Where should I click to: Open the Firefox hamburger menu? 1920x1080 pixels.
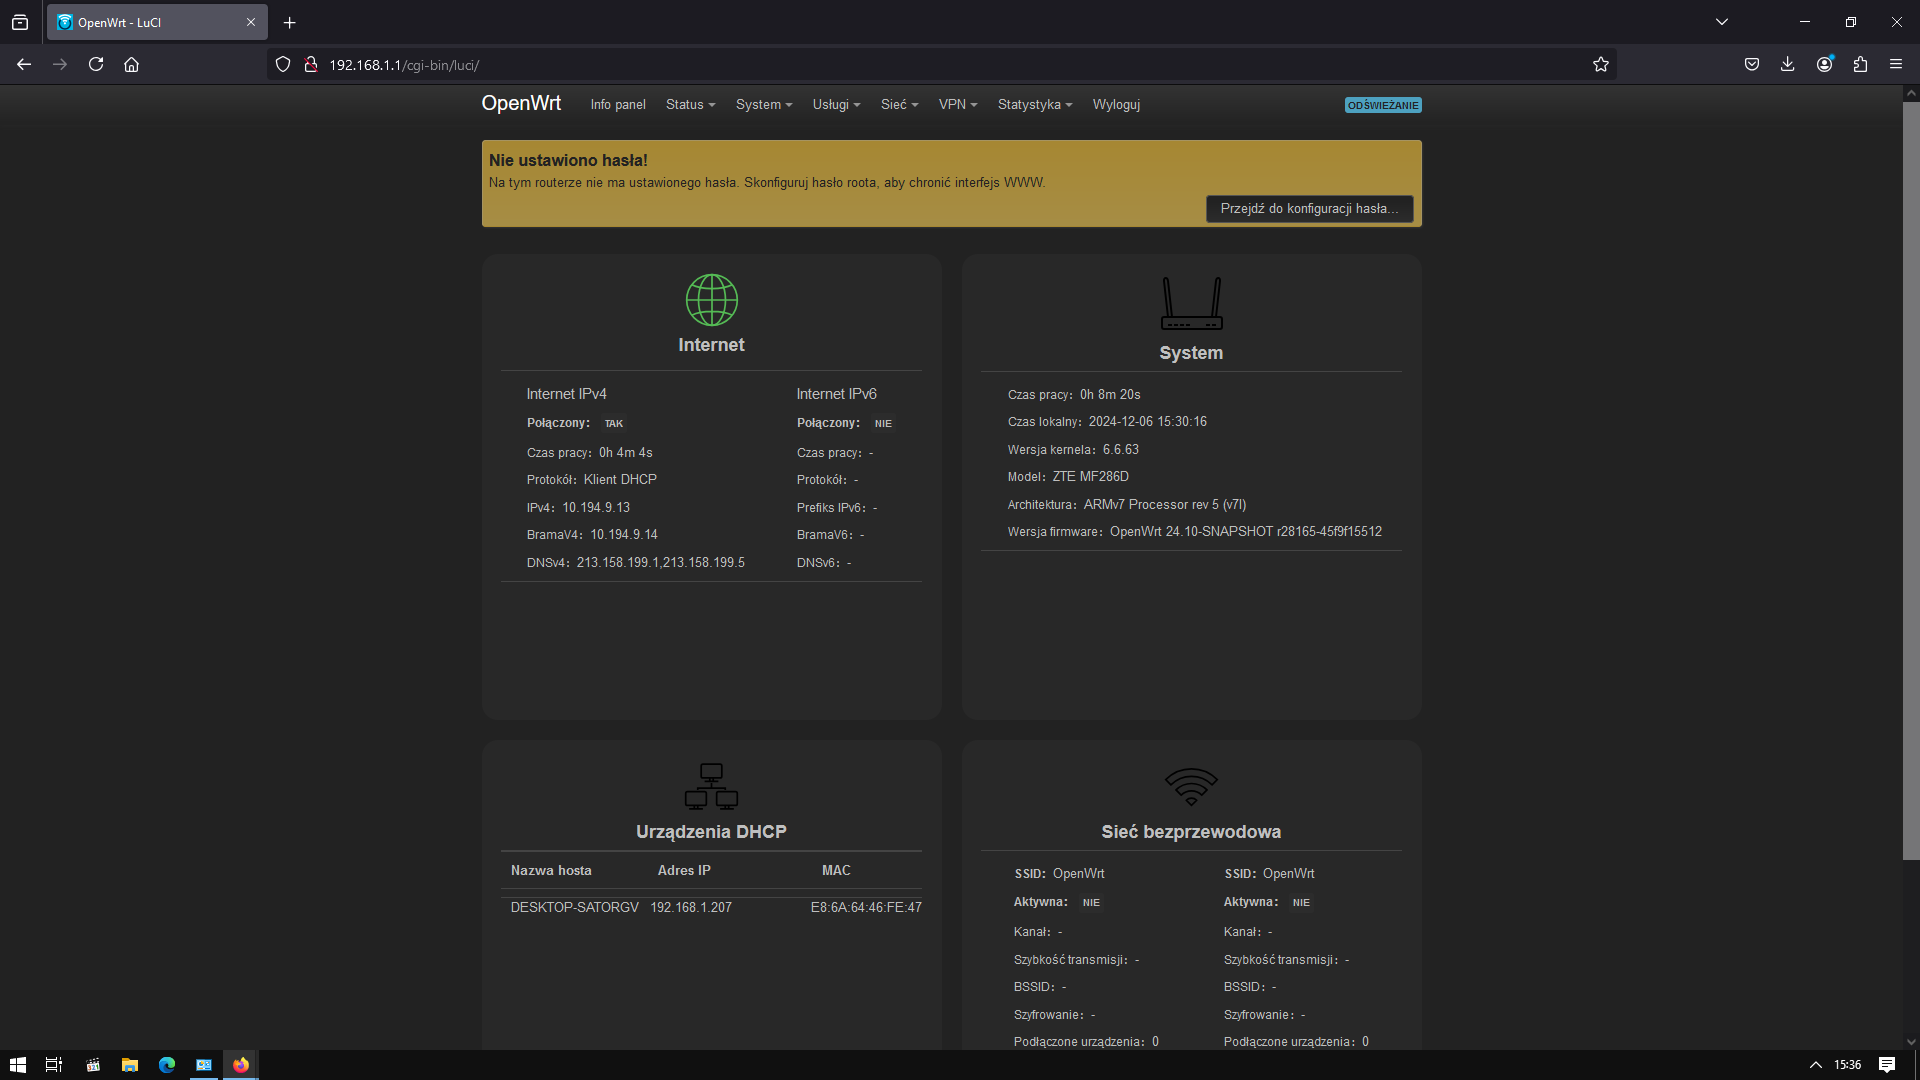[x=1896, y=64]
